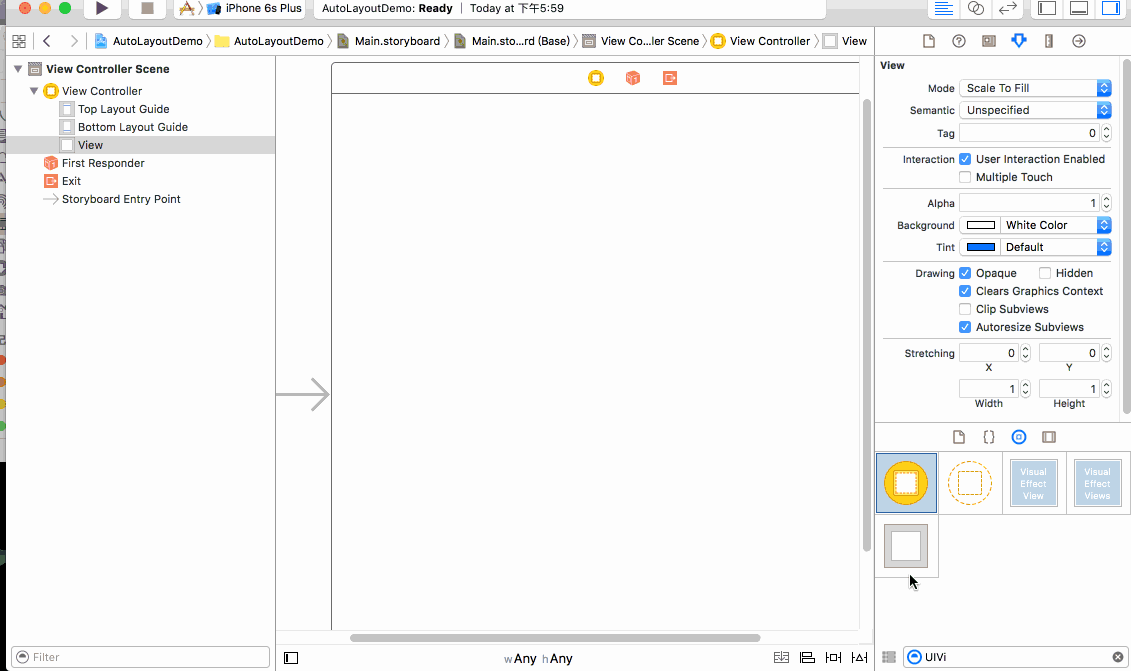Collapse View Controller Scene
The width and height of the screenshot is (1131, 671).
(x=18, y=69)
